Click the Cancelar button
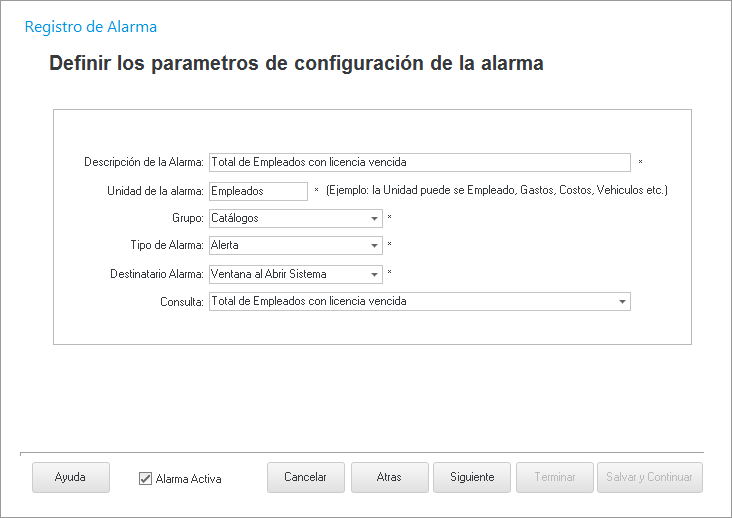The width and height of the screenshot is (732, 518). point(305,478)
